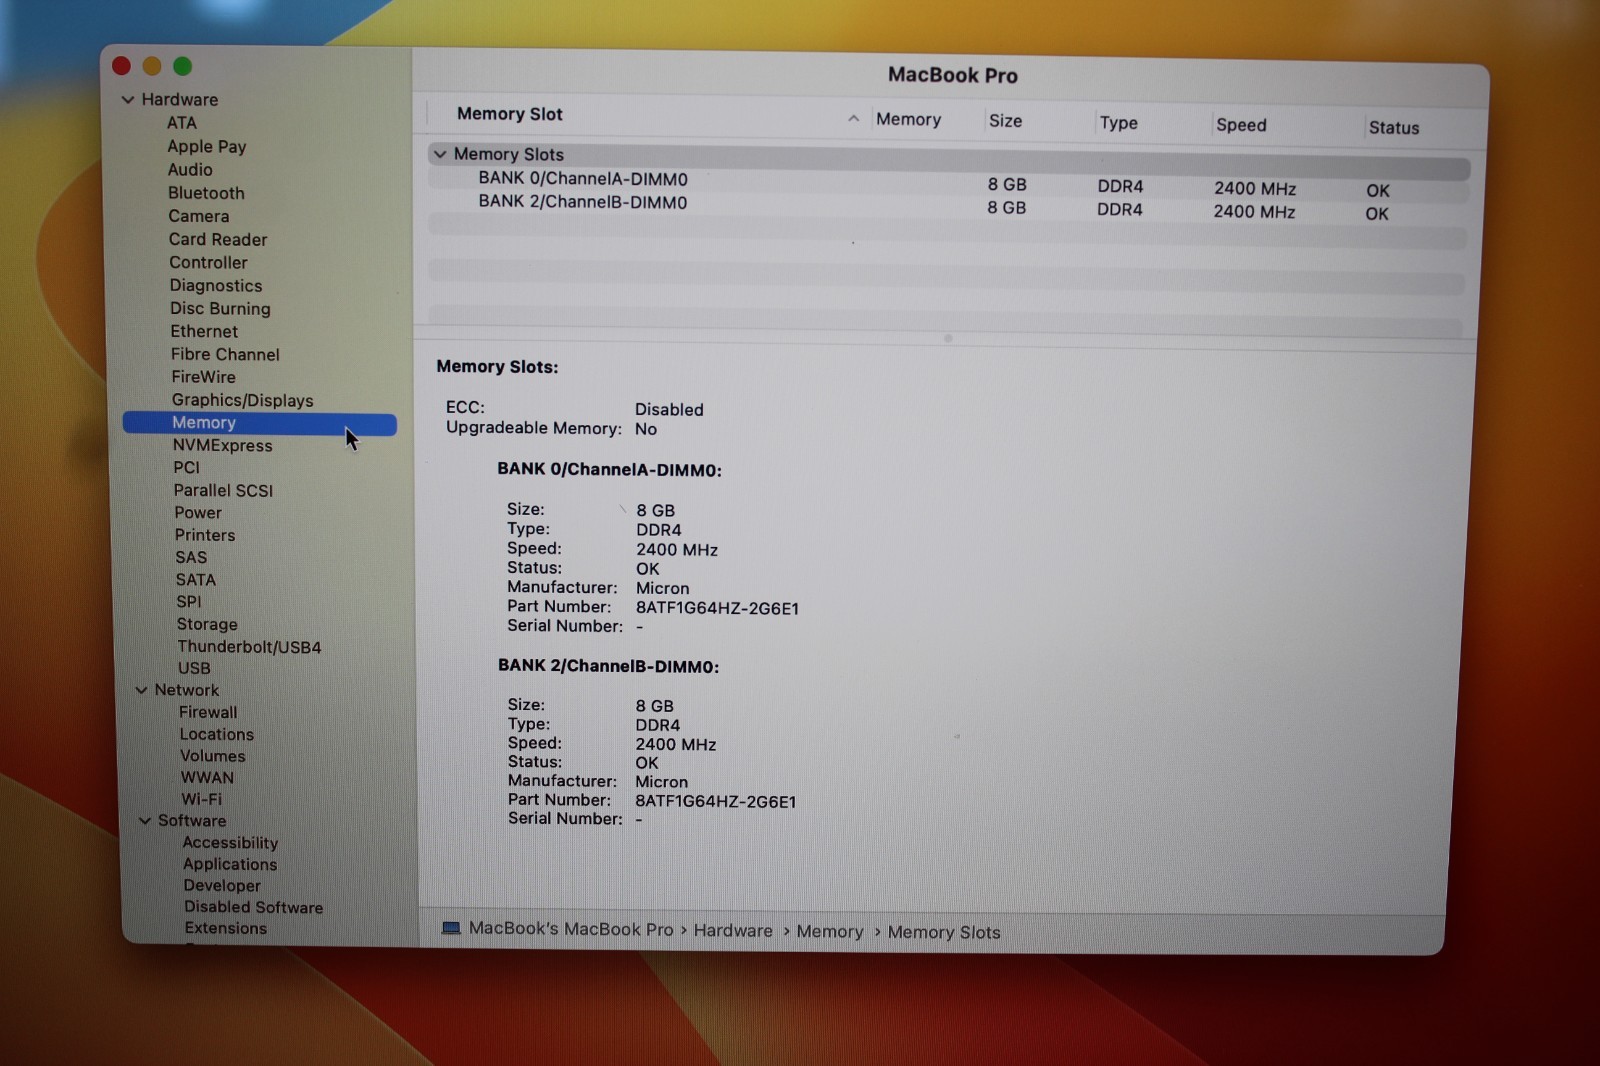Select the BANK 0/ChannelA-DIMM0 table row
Viewport: 1600px width, 1066px height.
(x=948, y=183)
